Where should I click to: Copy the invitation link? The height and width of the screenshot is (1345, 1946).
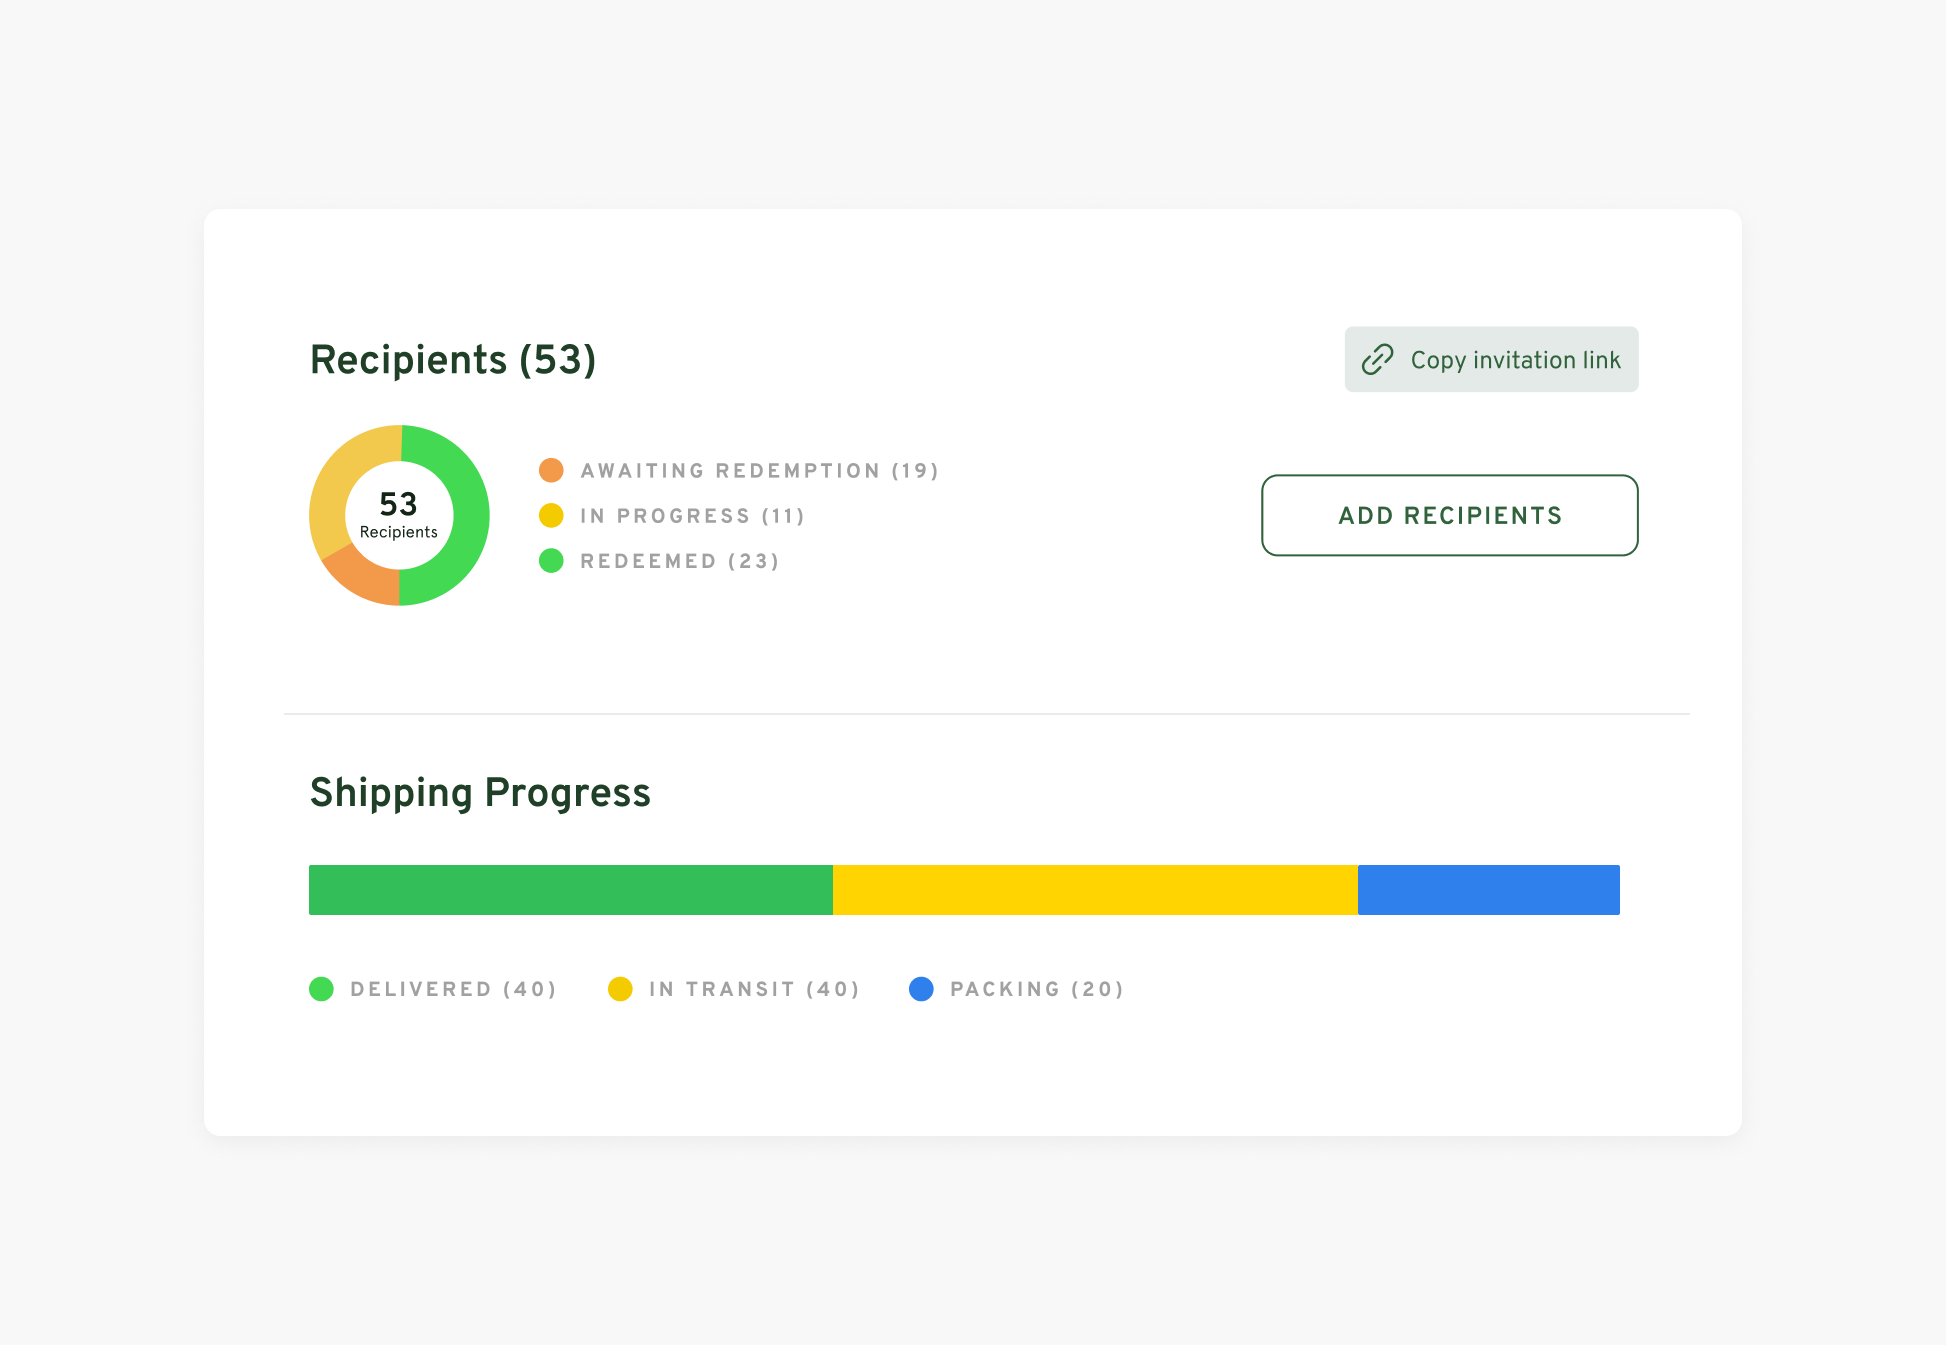1514,360
